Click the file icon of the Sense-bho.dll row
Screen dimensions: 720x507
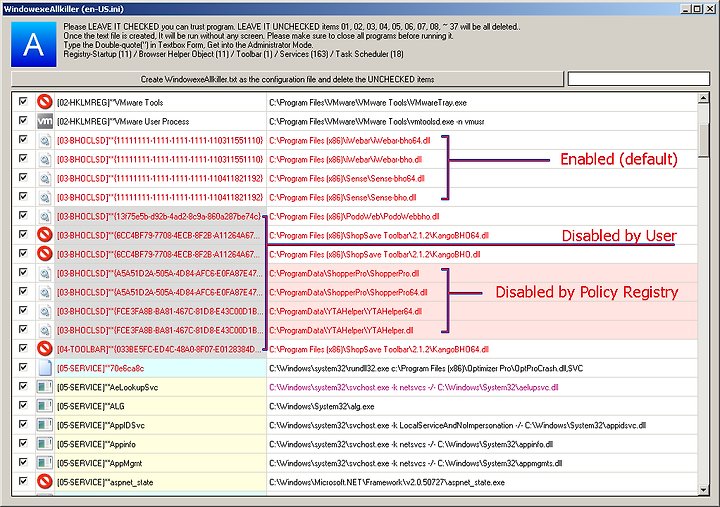[x=45, y=197]
